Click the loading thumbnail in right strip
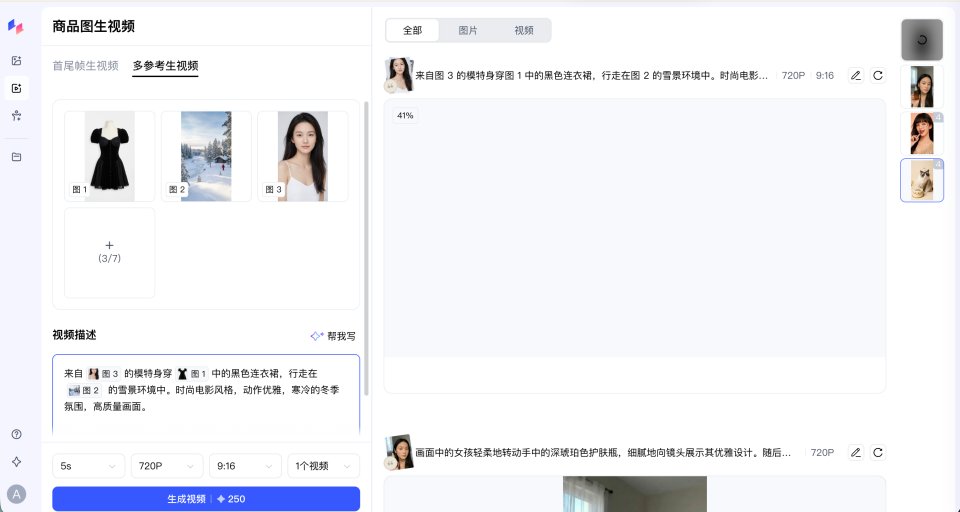Image resolution: width=960 pixels, height=512 pixels. click(x=921, y=40)
